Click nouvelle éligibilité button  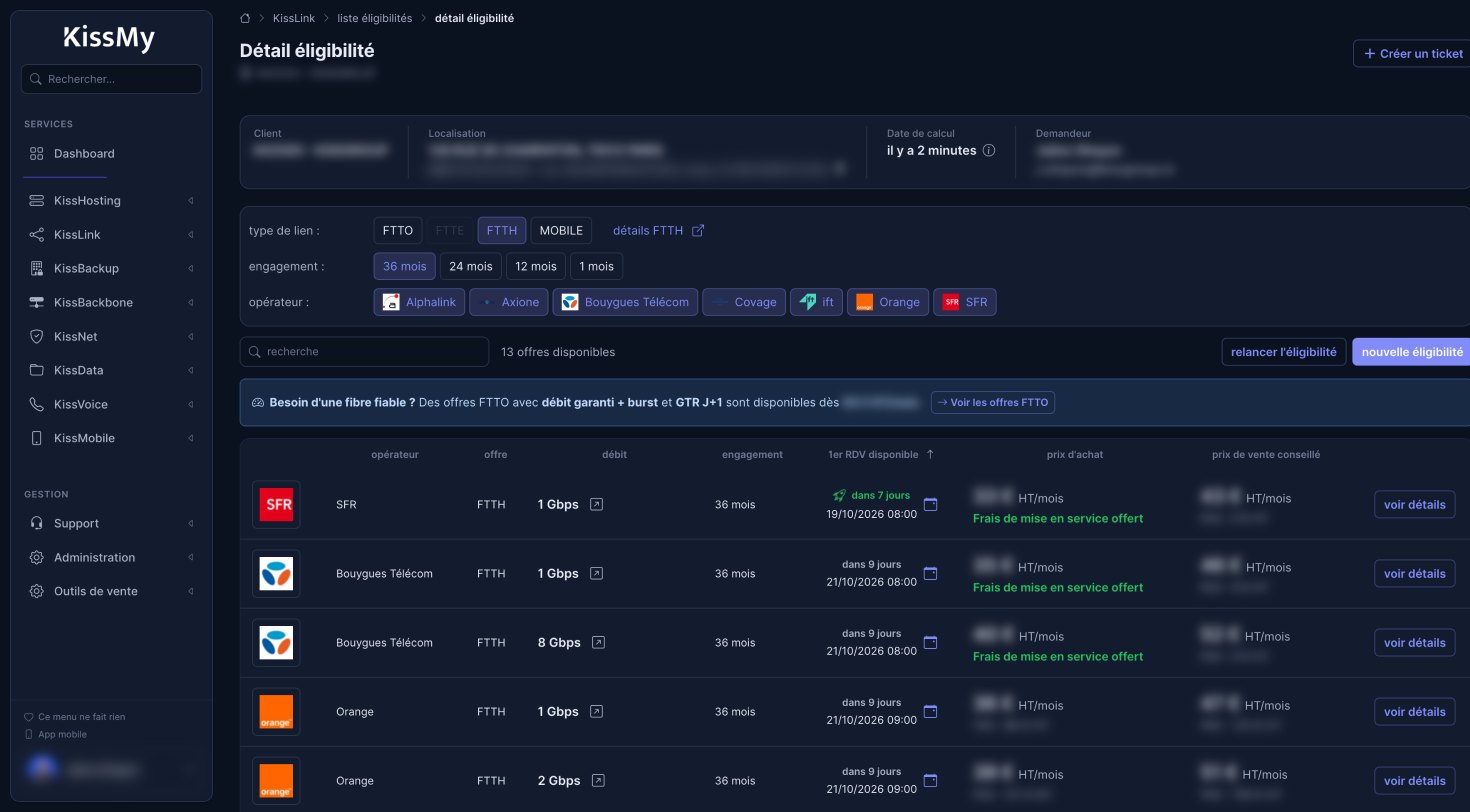[1412, 352]
